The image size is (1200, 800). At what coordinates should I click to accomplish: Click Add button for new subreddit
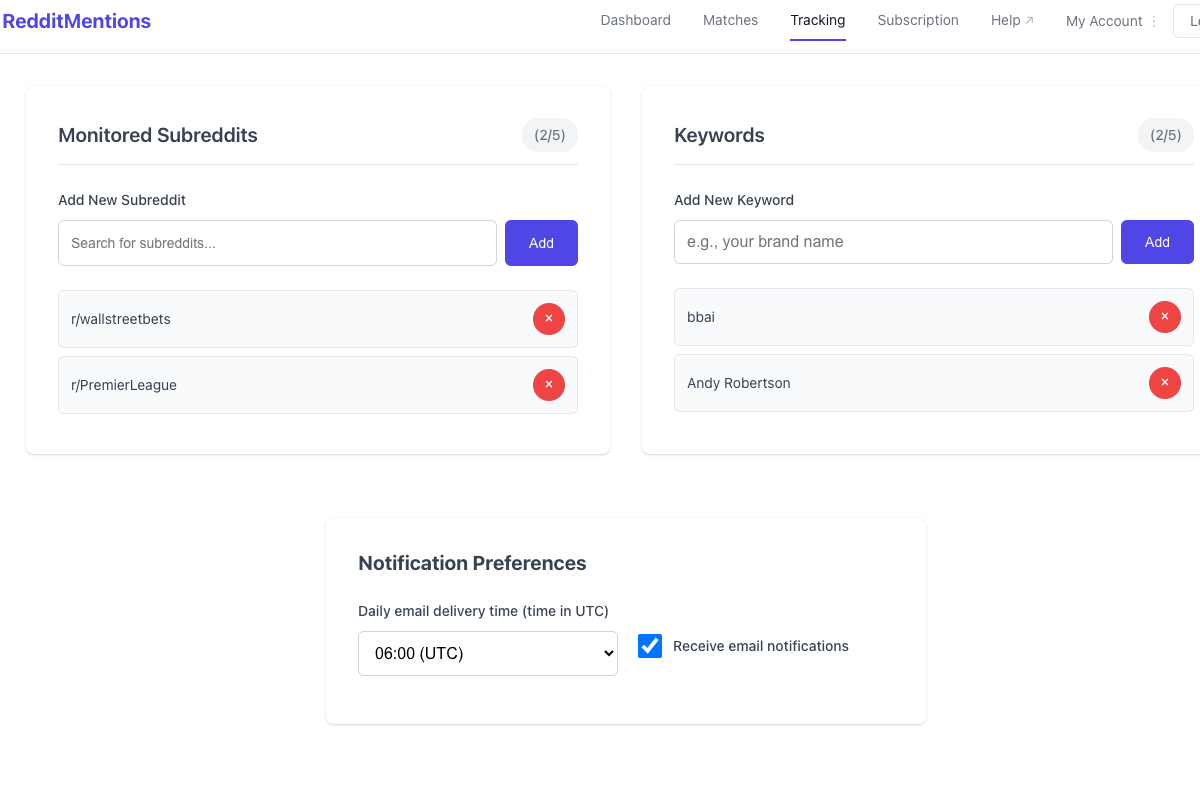(x=541, y=243)
